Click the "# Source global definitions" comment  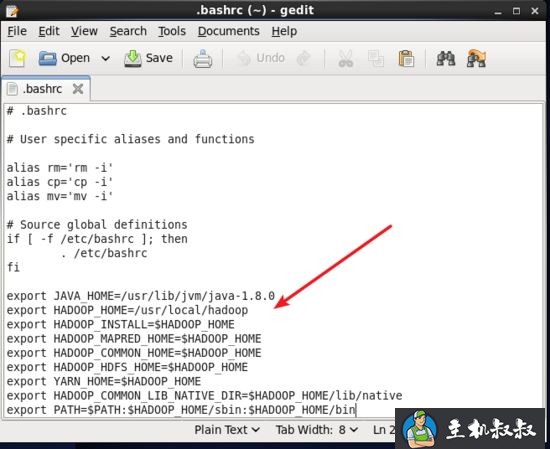click(x=97, y=225)
